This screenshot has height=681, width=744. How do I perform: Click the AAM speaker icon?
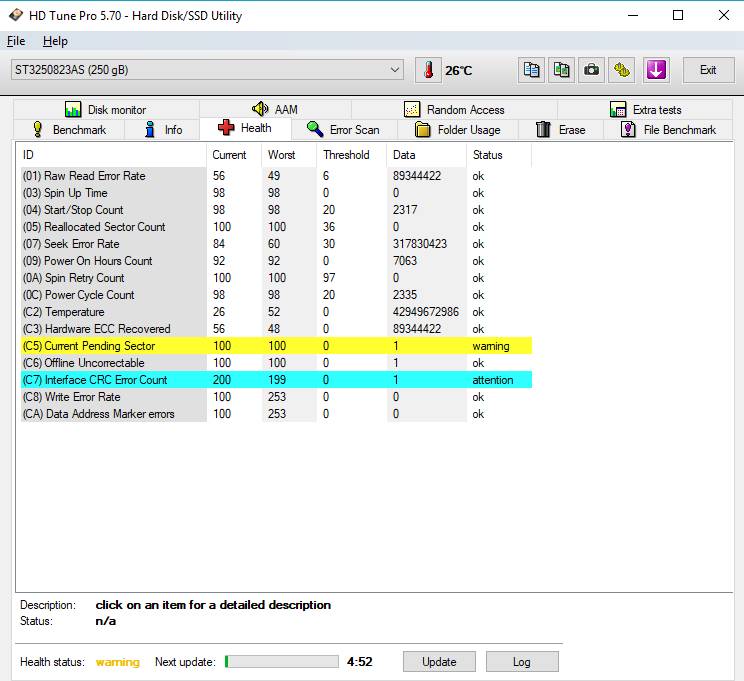pyautogui.click(x=260, y=109)
